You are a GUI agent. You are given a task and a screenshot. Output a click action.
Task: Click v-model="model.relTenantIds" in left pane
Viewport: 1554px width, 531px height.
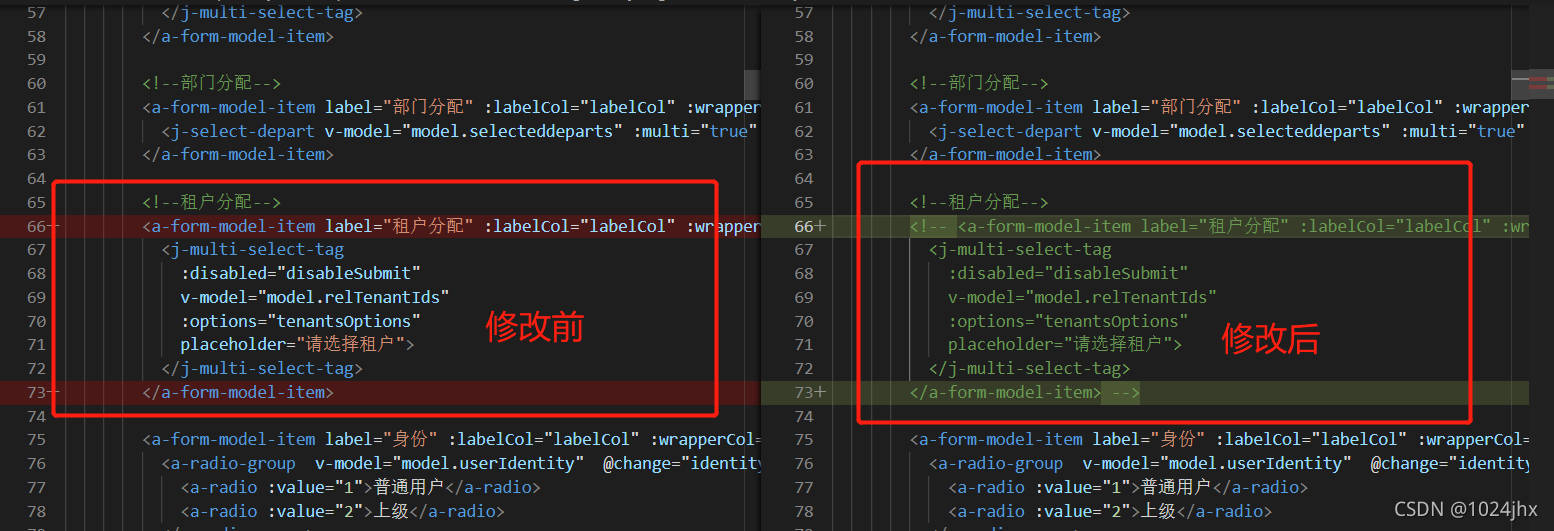point(315,297)
